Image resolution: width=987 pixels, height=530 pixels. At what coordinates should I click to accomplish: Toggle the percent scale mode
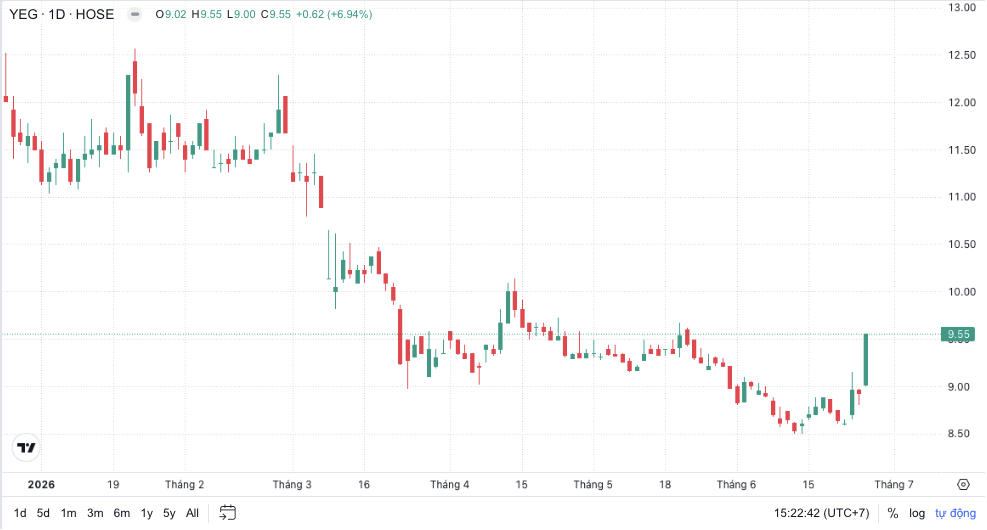tap(893, 513)
